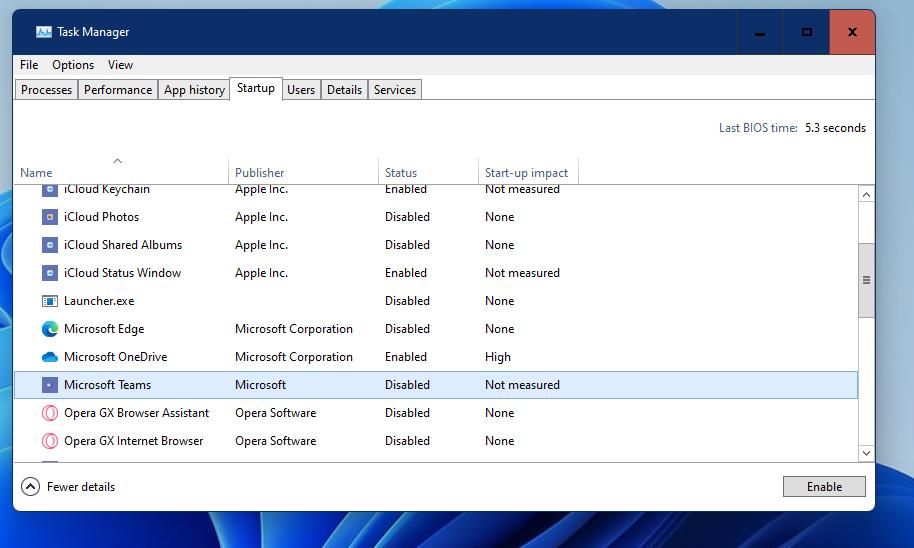This screenshot has width=914, height=548.
Task: Click Disabled status in Launcher.exe row
Action: point(407,301)
